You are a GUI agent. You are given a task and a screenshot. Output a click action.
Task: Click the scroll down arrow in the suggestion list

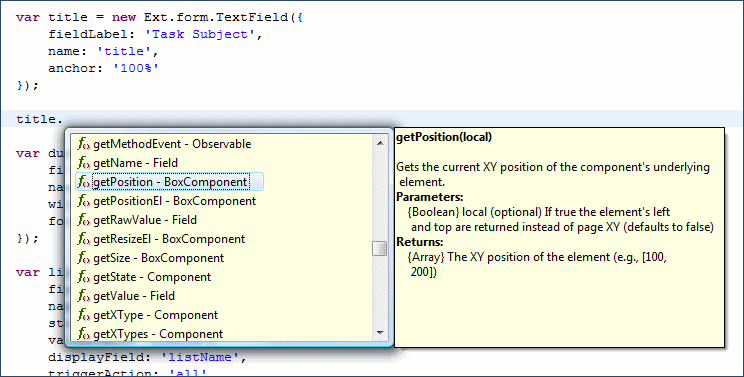(380, 333)
